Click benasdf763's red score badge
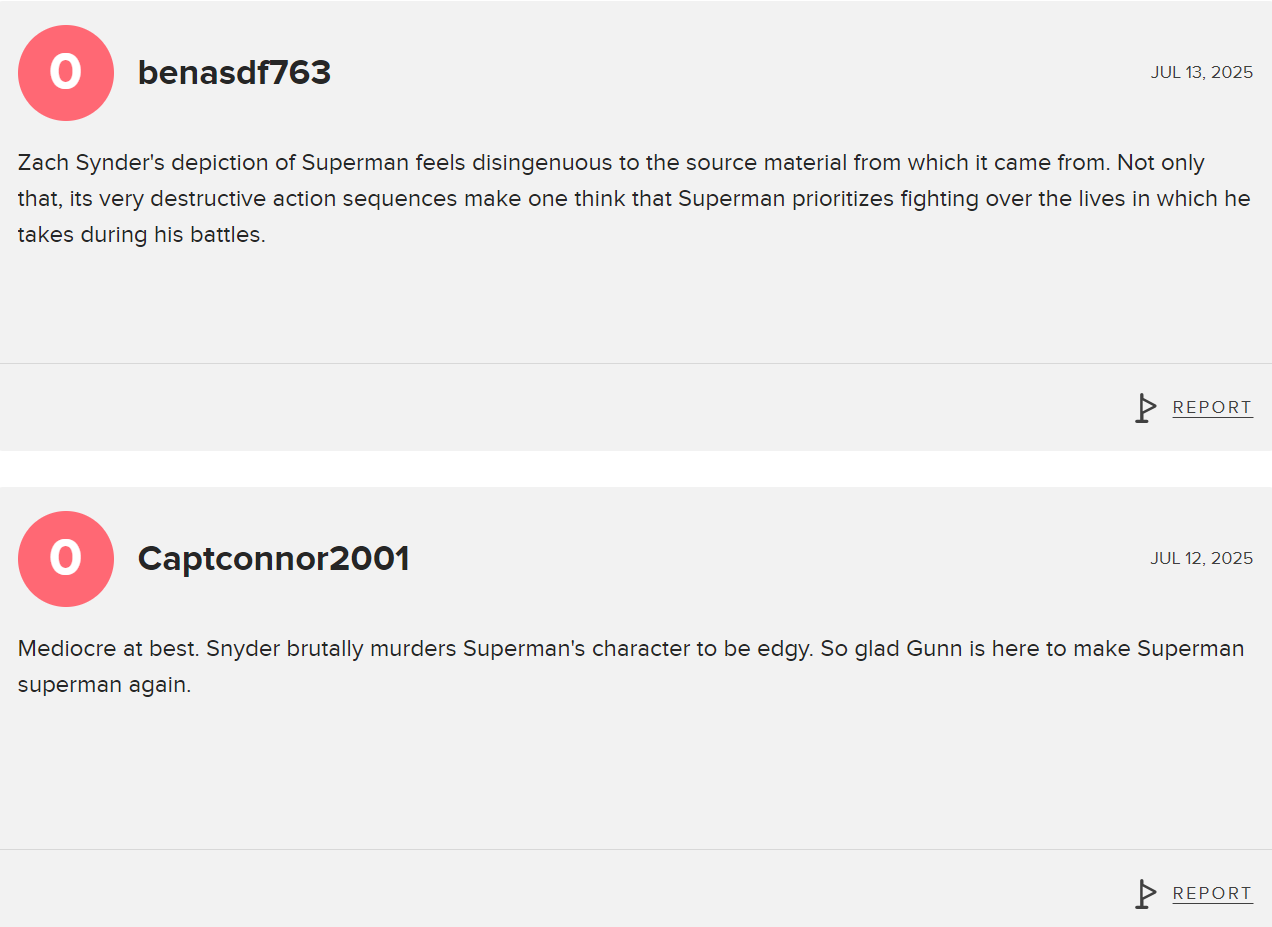 [66, 73]
